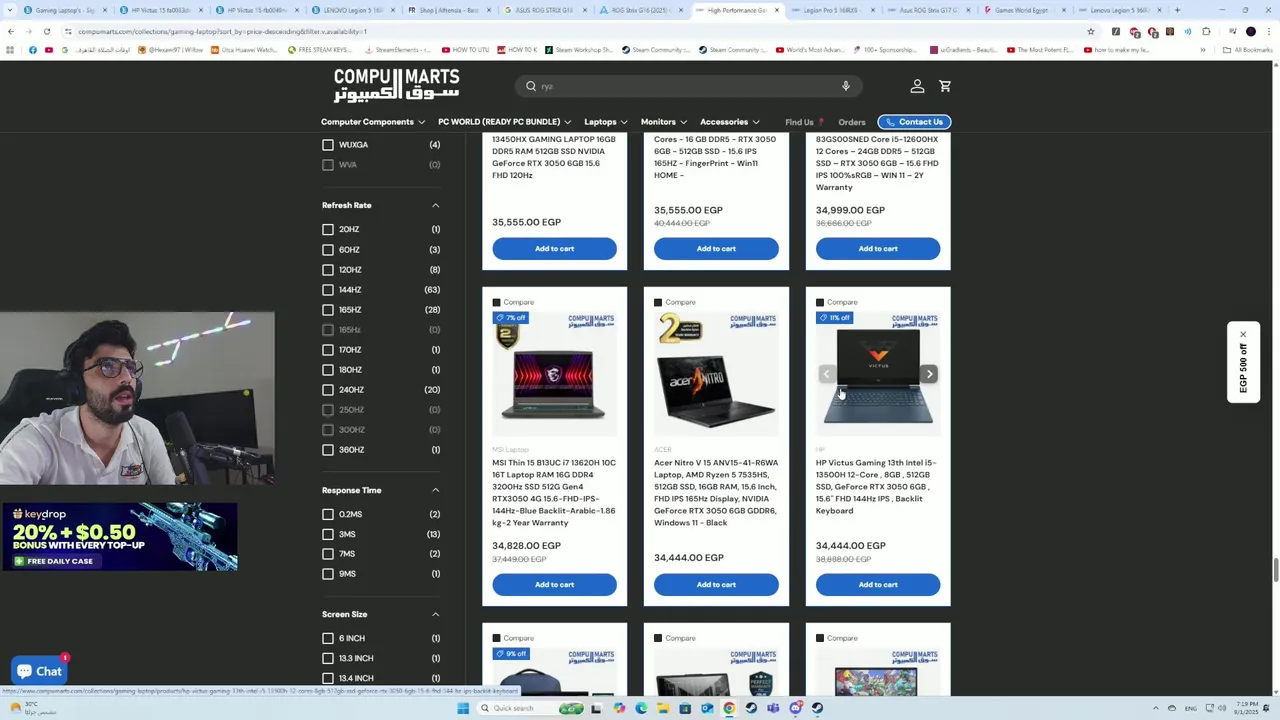Show previous image of HP Victus card
This screenshot has height=720, width=1280.
(826, 374)
